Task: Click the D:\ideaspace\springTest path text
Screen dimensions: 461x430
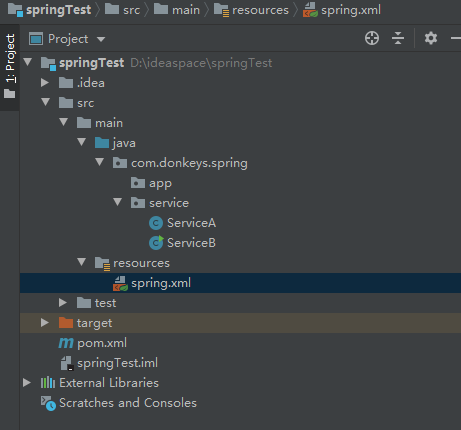Action: pos(201,63)
